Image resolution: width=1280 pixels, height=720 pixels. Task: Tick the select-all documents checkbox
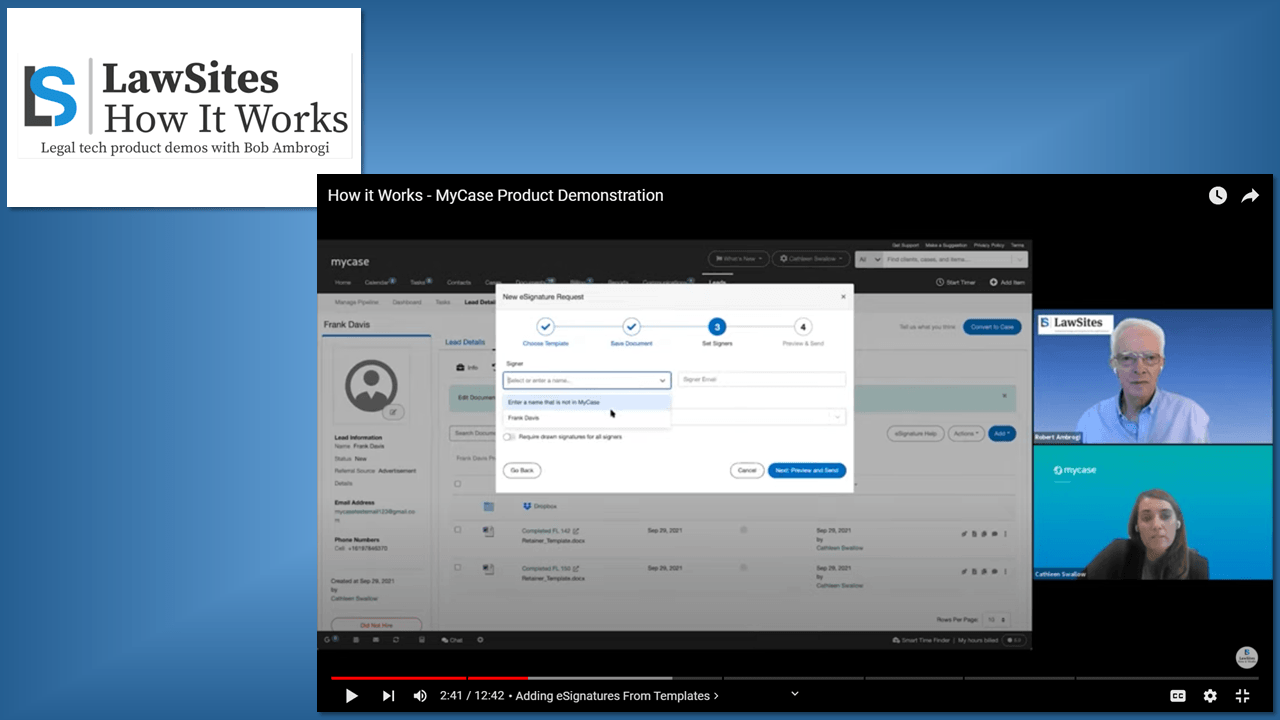click(x=458, y=484)
